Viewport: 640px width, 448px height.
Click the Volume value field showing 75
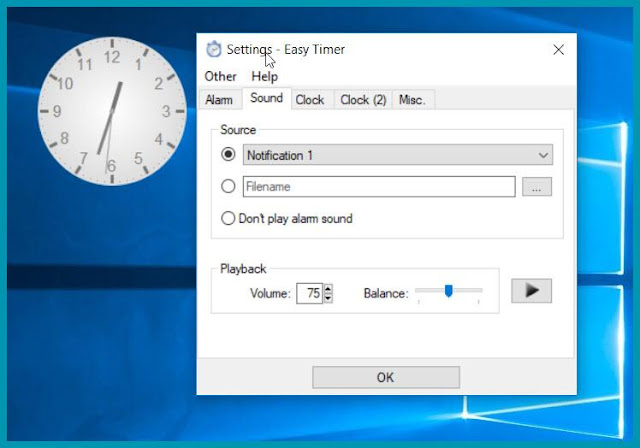tap(309, 293)
